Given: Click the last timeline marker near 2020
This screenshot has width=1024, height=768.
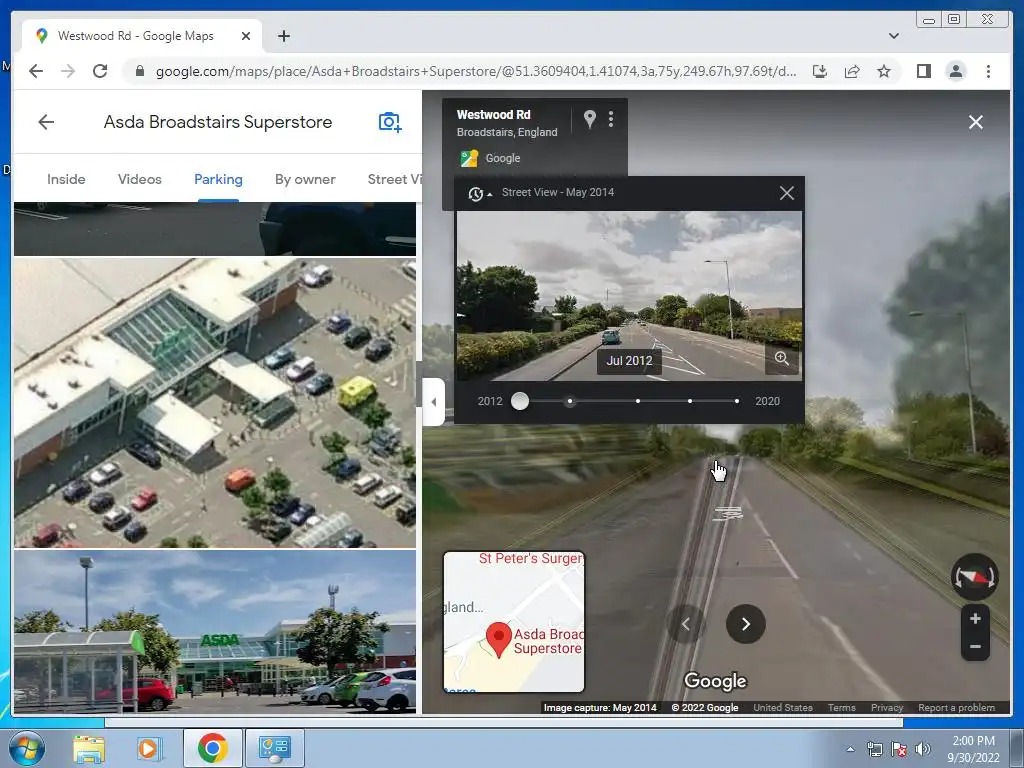Looking at the screenshot, I should click(x=737, y=401).
